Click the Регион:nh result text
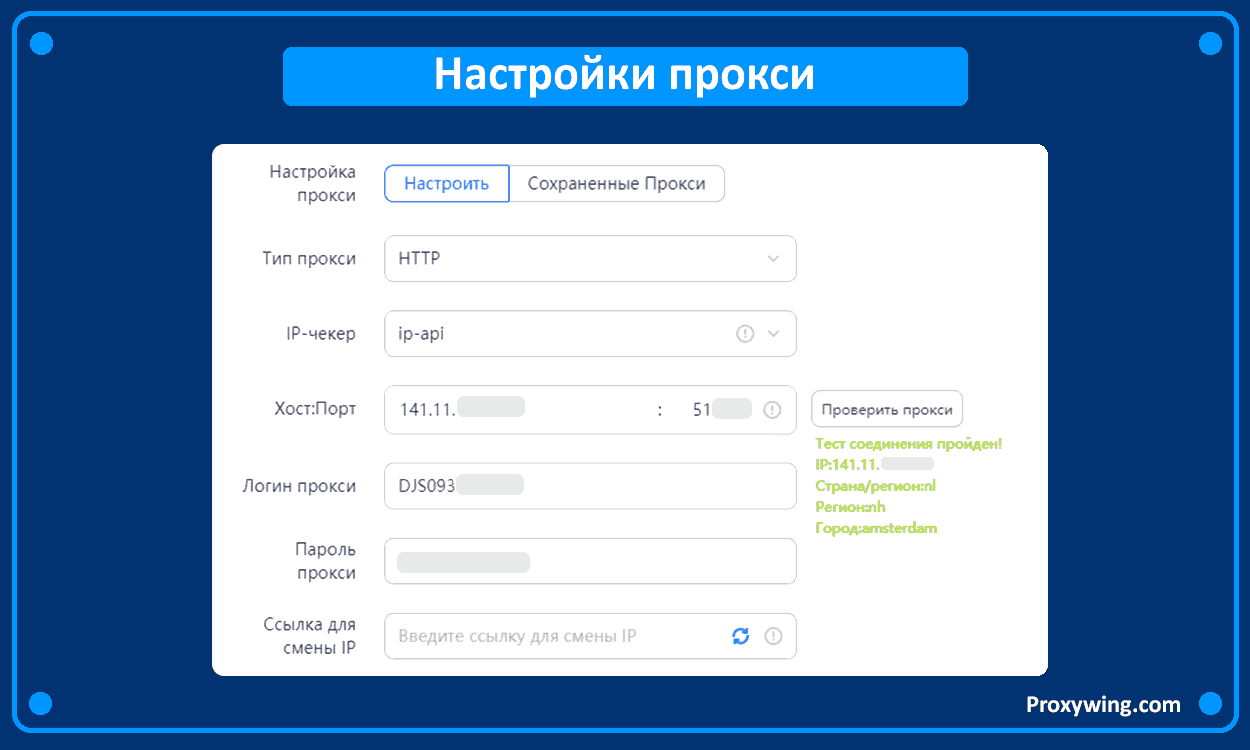Image resolution: width=1250 pixels, height=750 pixels. coord(850,507)
